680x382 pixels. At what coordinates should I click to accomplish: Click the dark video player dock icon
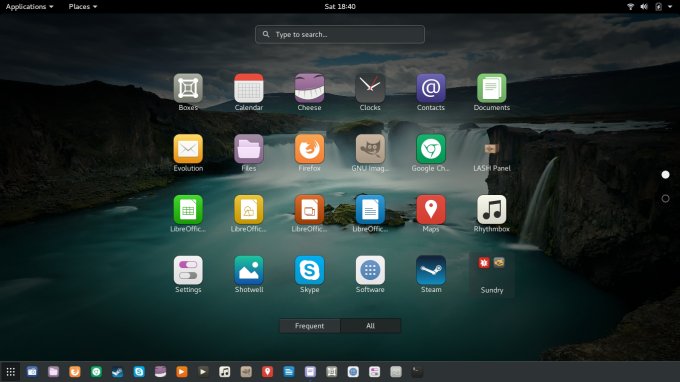click(x=203, y=372)
